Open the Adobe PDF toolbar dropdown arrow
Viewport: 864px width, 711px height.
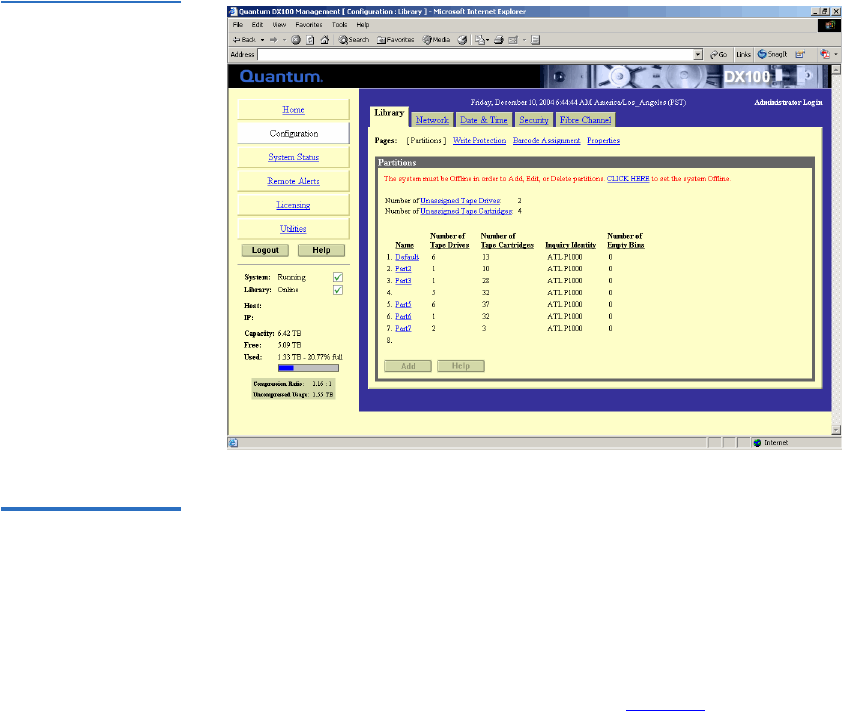click(x=836, y=54)
